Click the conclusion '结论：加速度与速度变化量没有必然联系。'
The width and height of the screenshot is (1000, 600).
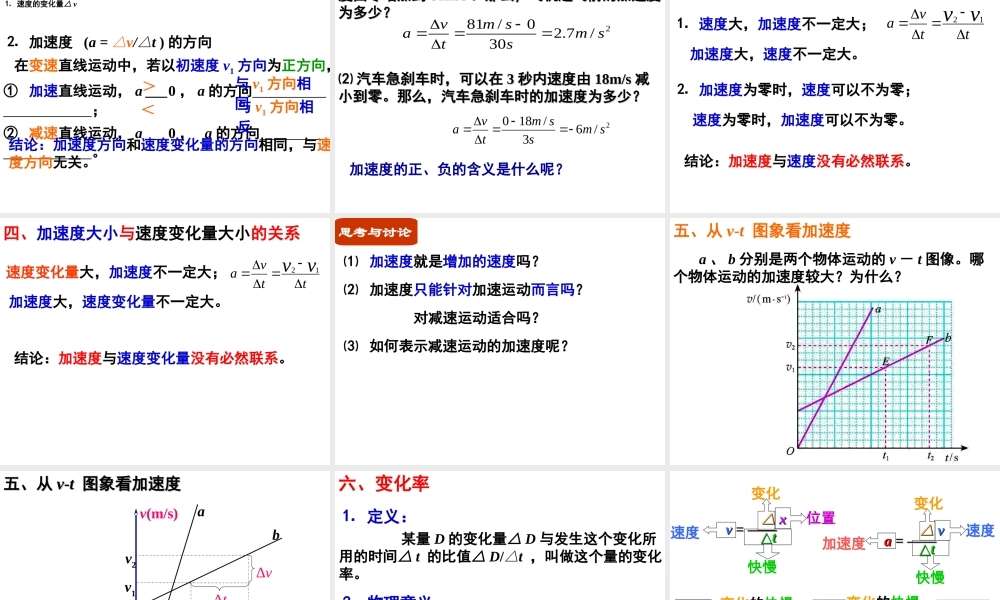tap(151, 358)
